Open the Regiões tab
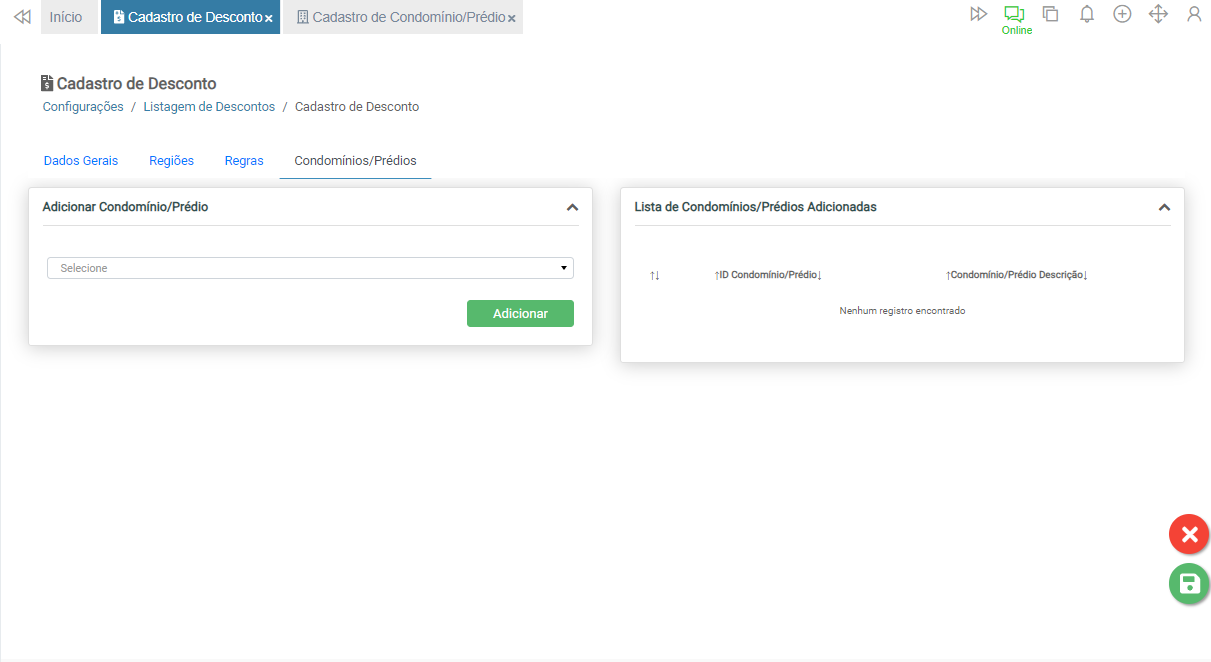Screen dimensions: 1211x662 pos(171,161)
